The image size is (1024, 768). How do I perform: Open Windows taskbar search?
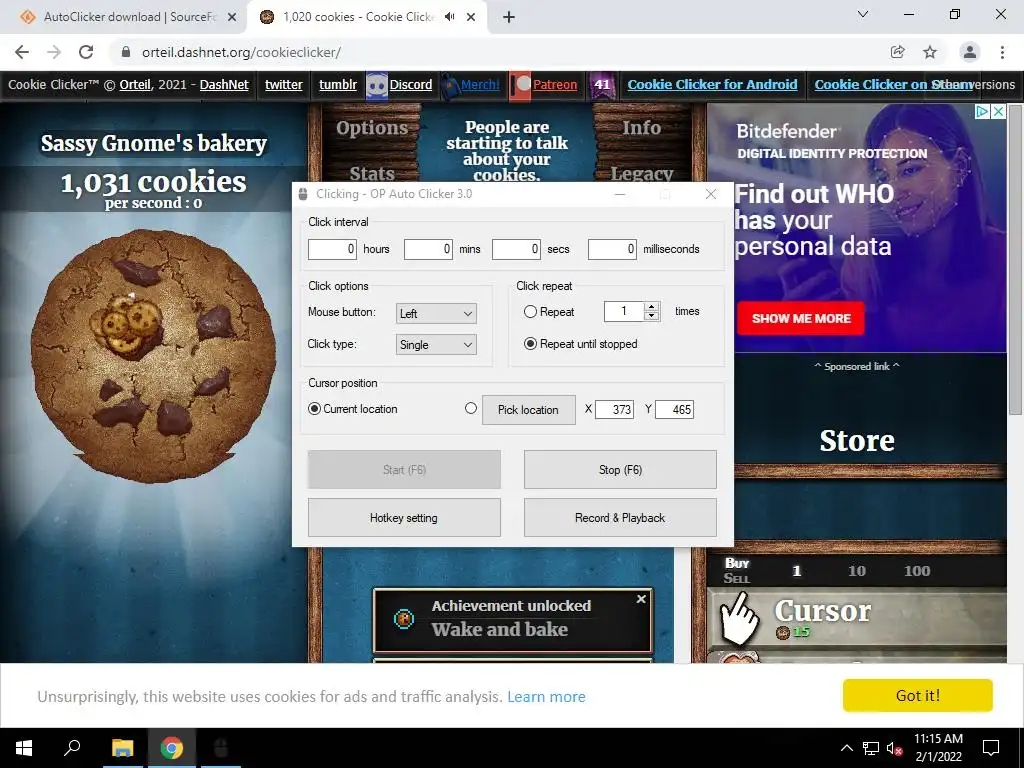coord(72,748)
